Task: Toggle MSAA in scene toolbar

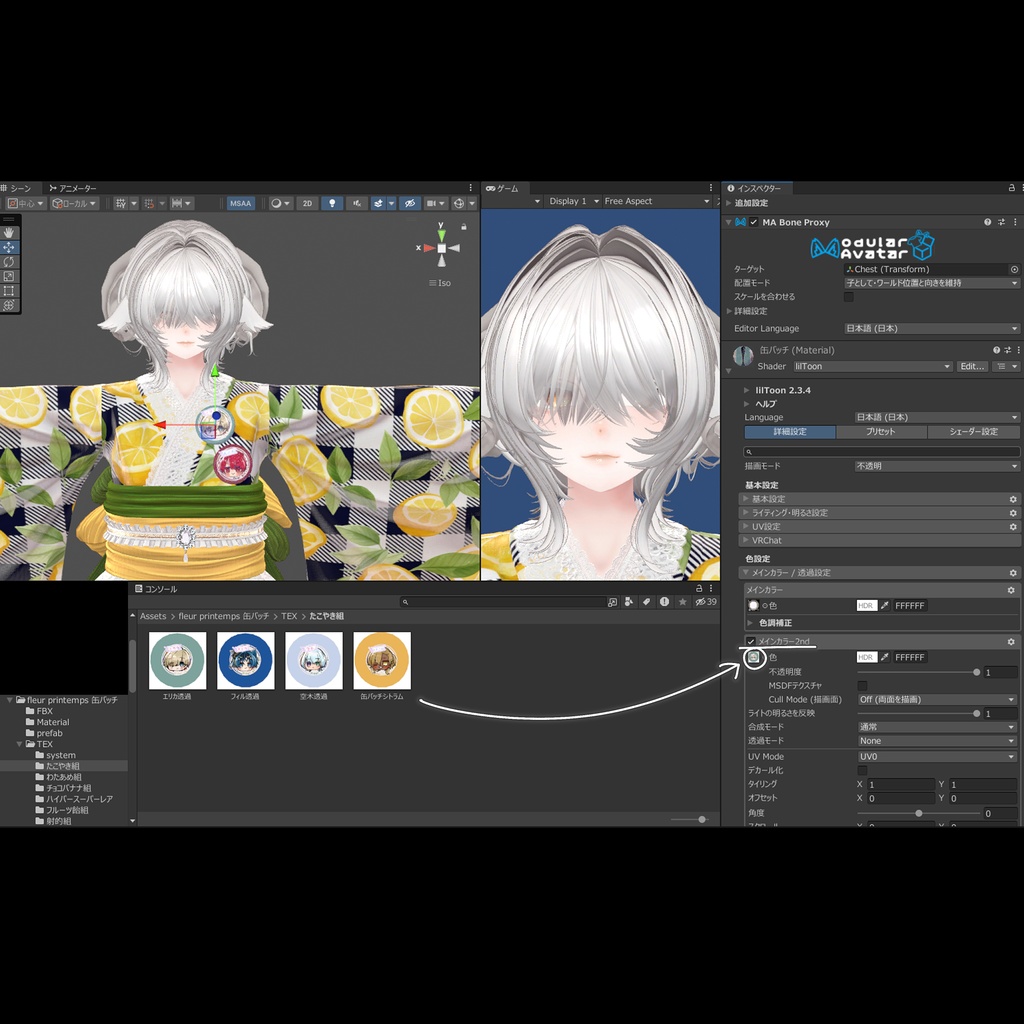Action: coord(240,203)
